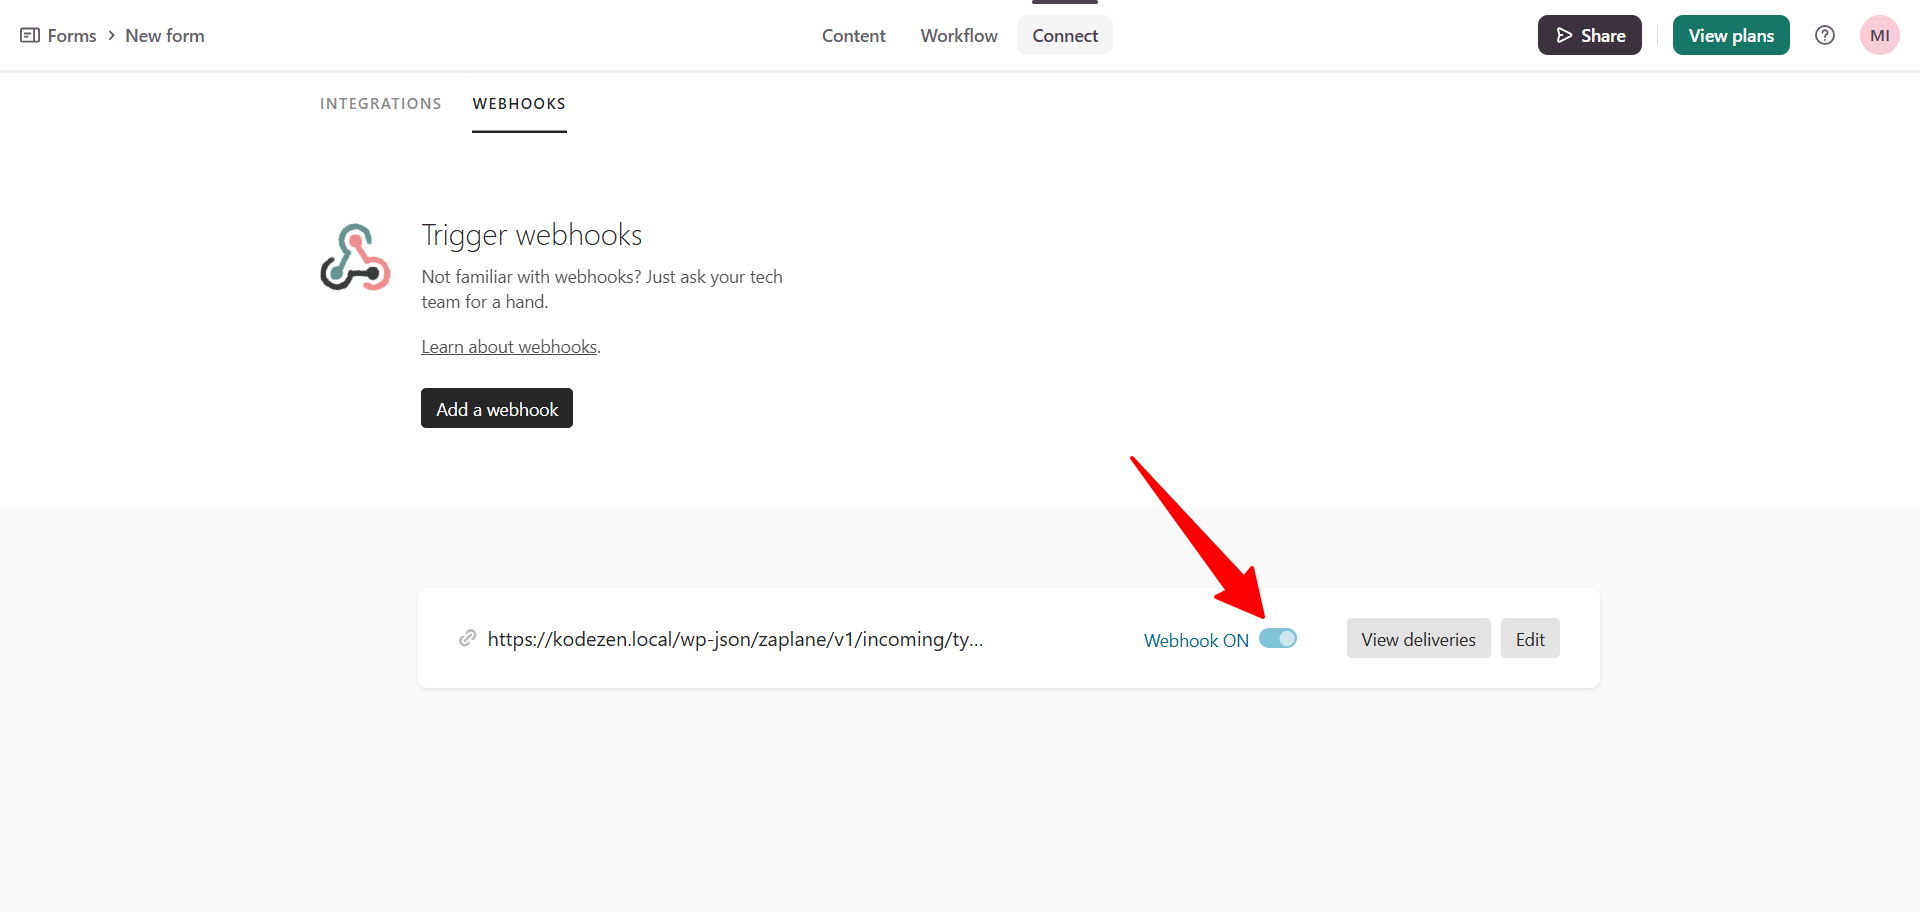
Task: Edit the kodezen.local webhook
Action: coord(1530,638)
